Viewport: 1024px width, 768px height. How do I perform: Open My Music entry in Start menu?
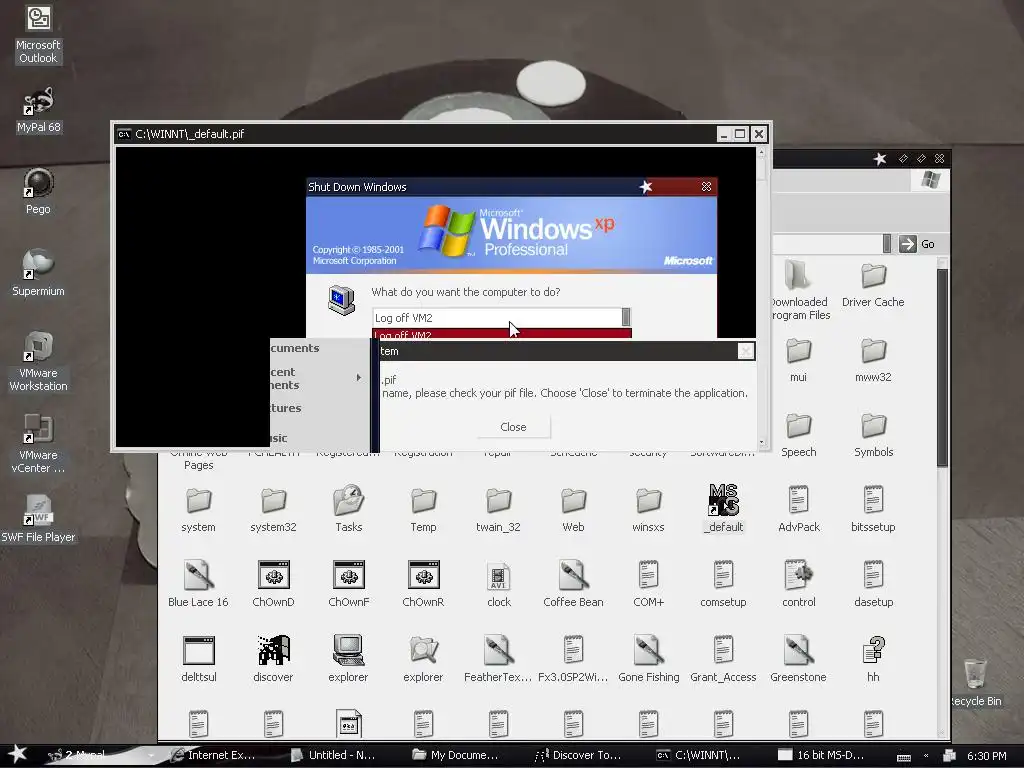click(x=320, y=438)
